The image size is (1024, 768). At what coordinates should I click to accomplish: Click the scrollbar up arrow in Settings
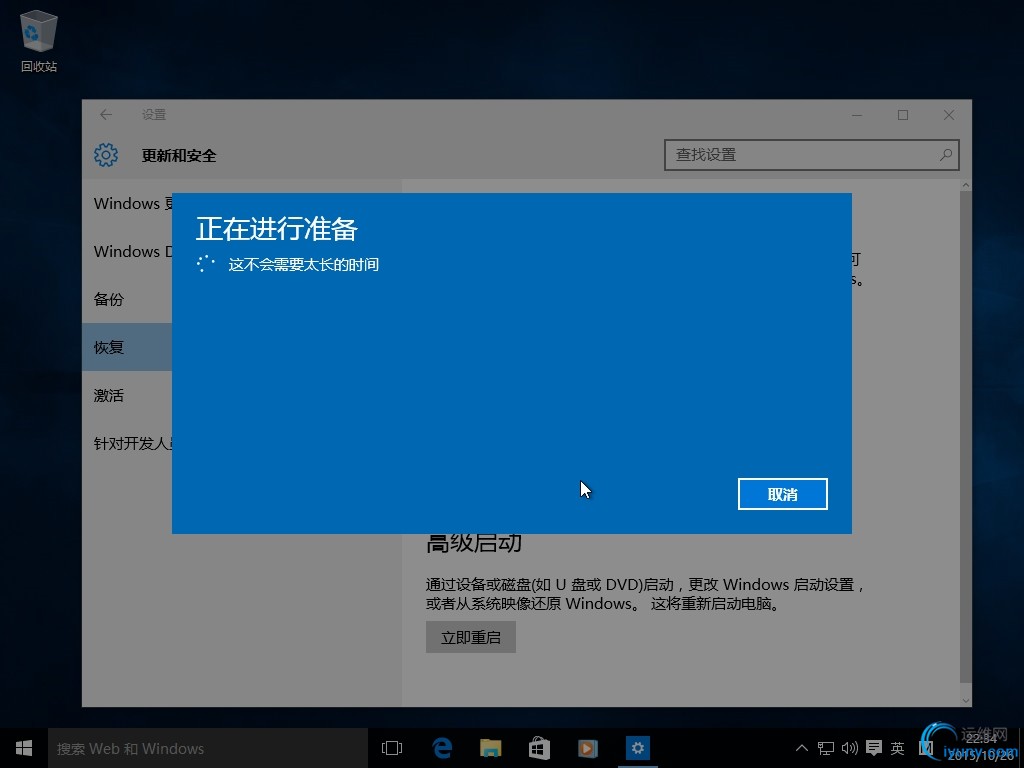click(x=966, y=186)
